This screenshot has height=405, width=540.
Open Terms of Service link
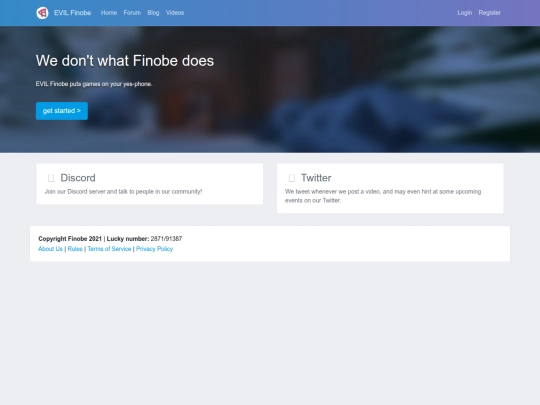[x=109, y=249]
